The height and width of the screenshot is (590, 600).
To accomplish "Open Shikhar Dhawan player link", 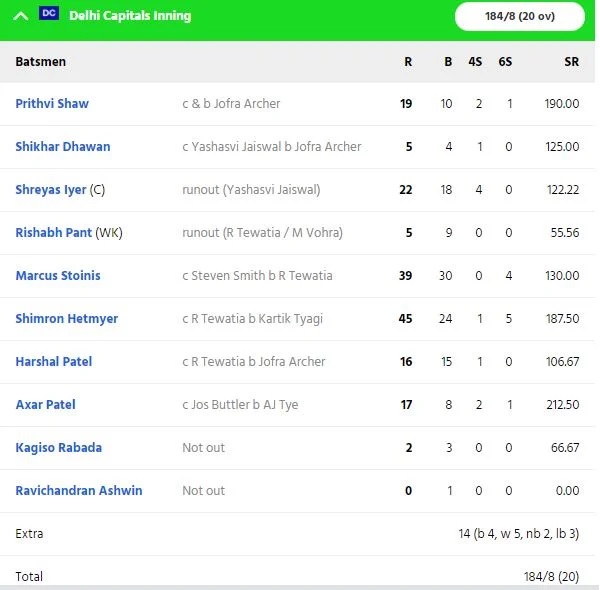I will (63, 147).
